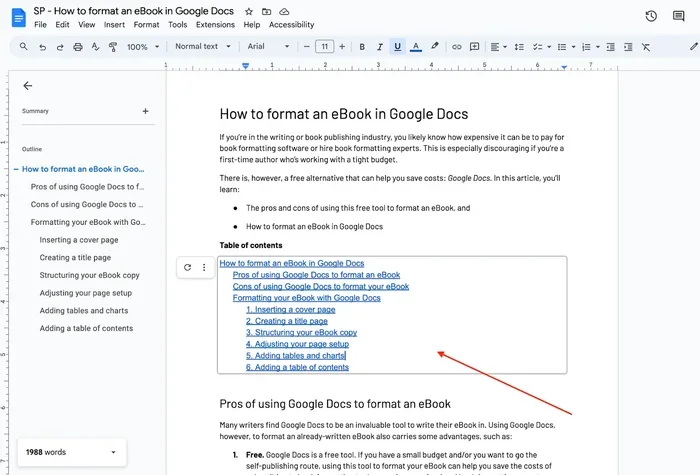Run spelling and grammar check

[x=95, y=47]
